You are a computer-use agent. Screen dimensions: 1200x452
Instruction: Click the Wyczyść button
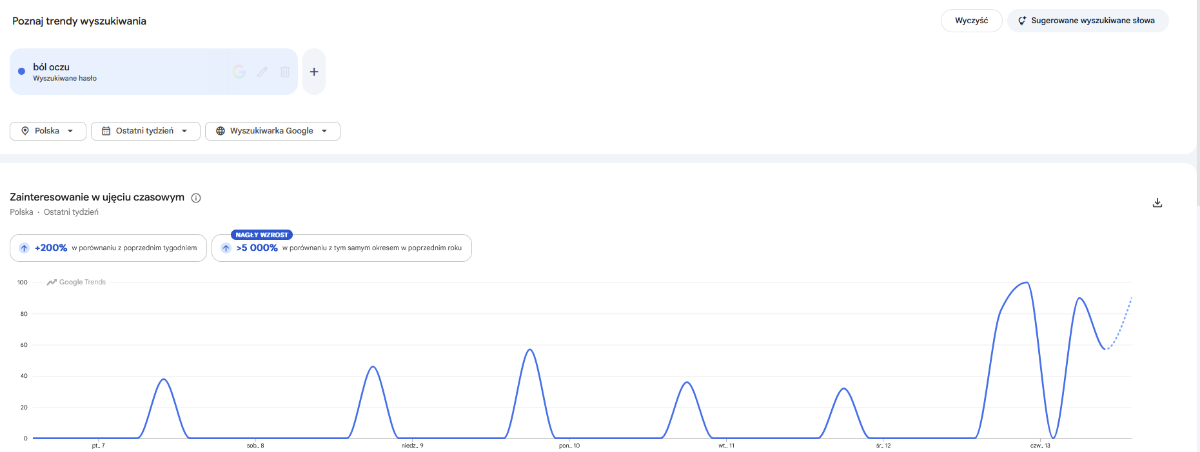point(972,21)
